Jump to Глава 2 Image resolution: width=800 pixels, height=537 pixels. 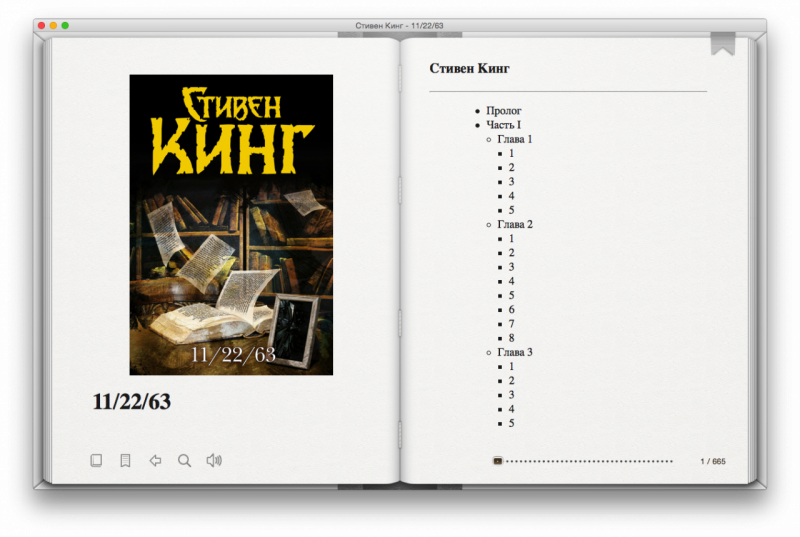(x=514, y=224)
